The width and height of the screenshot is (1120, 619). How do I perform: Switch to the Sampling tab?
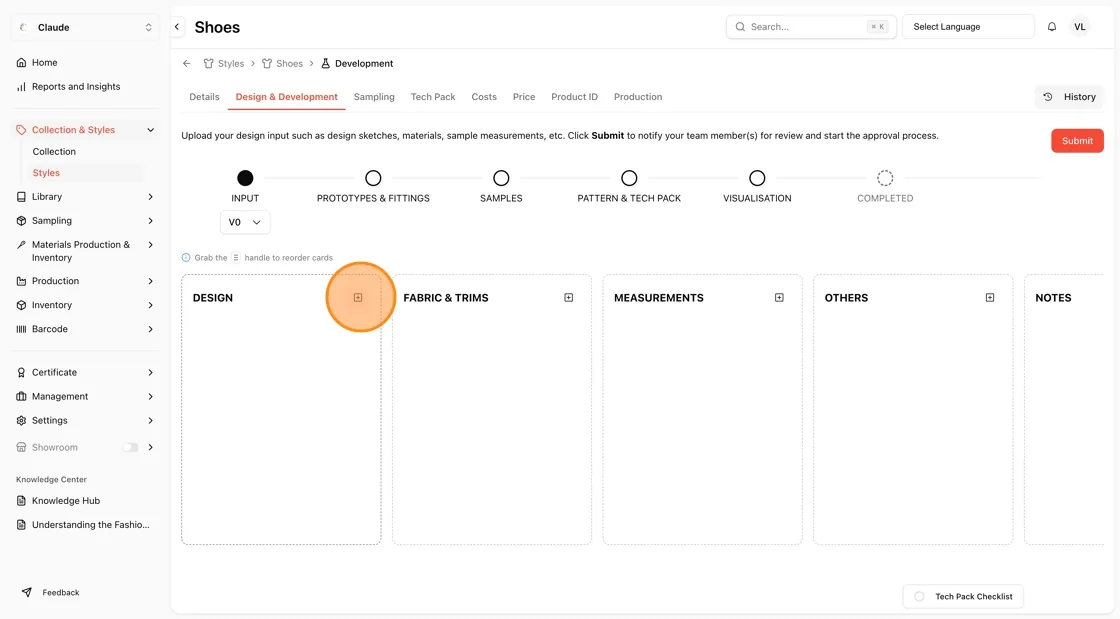374,97
